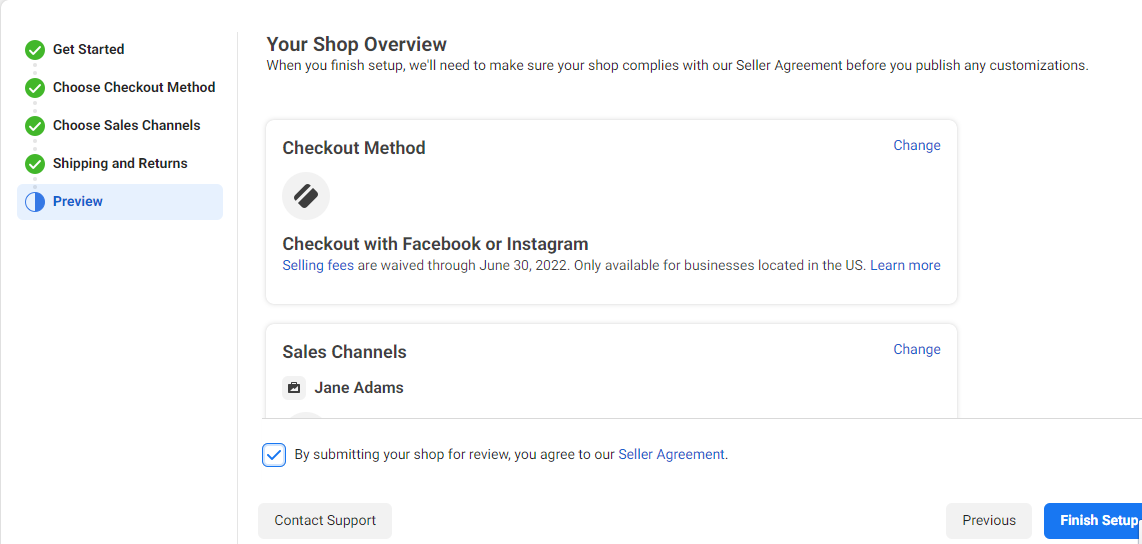Click the green checkmark beside Choose Checkout Method
Viewport: 1142px width, 544px height.
[x=34, y=88]
